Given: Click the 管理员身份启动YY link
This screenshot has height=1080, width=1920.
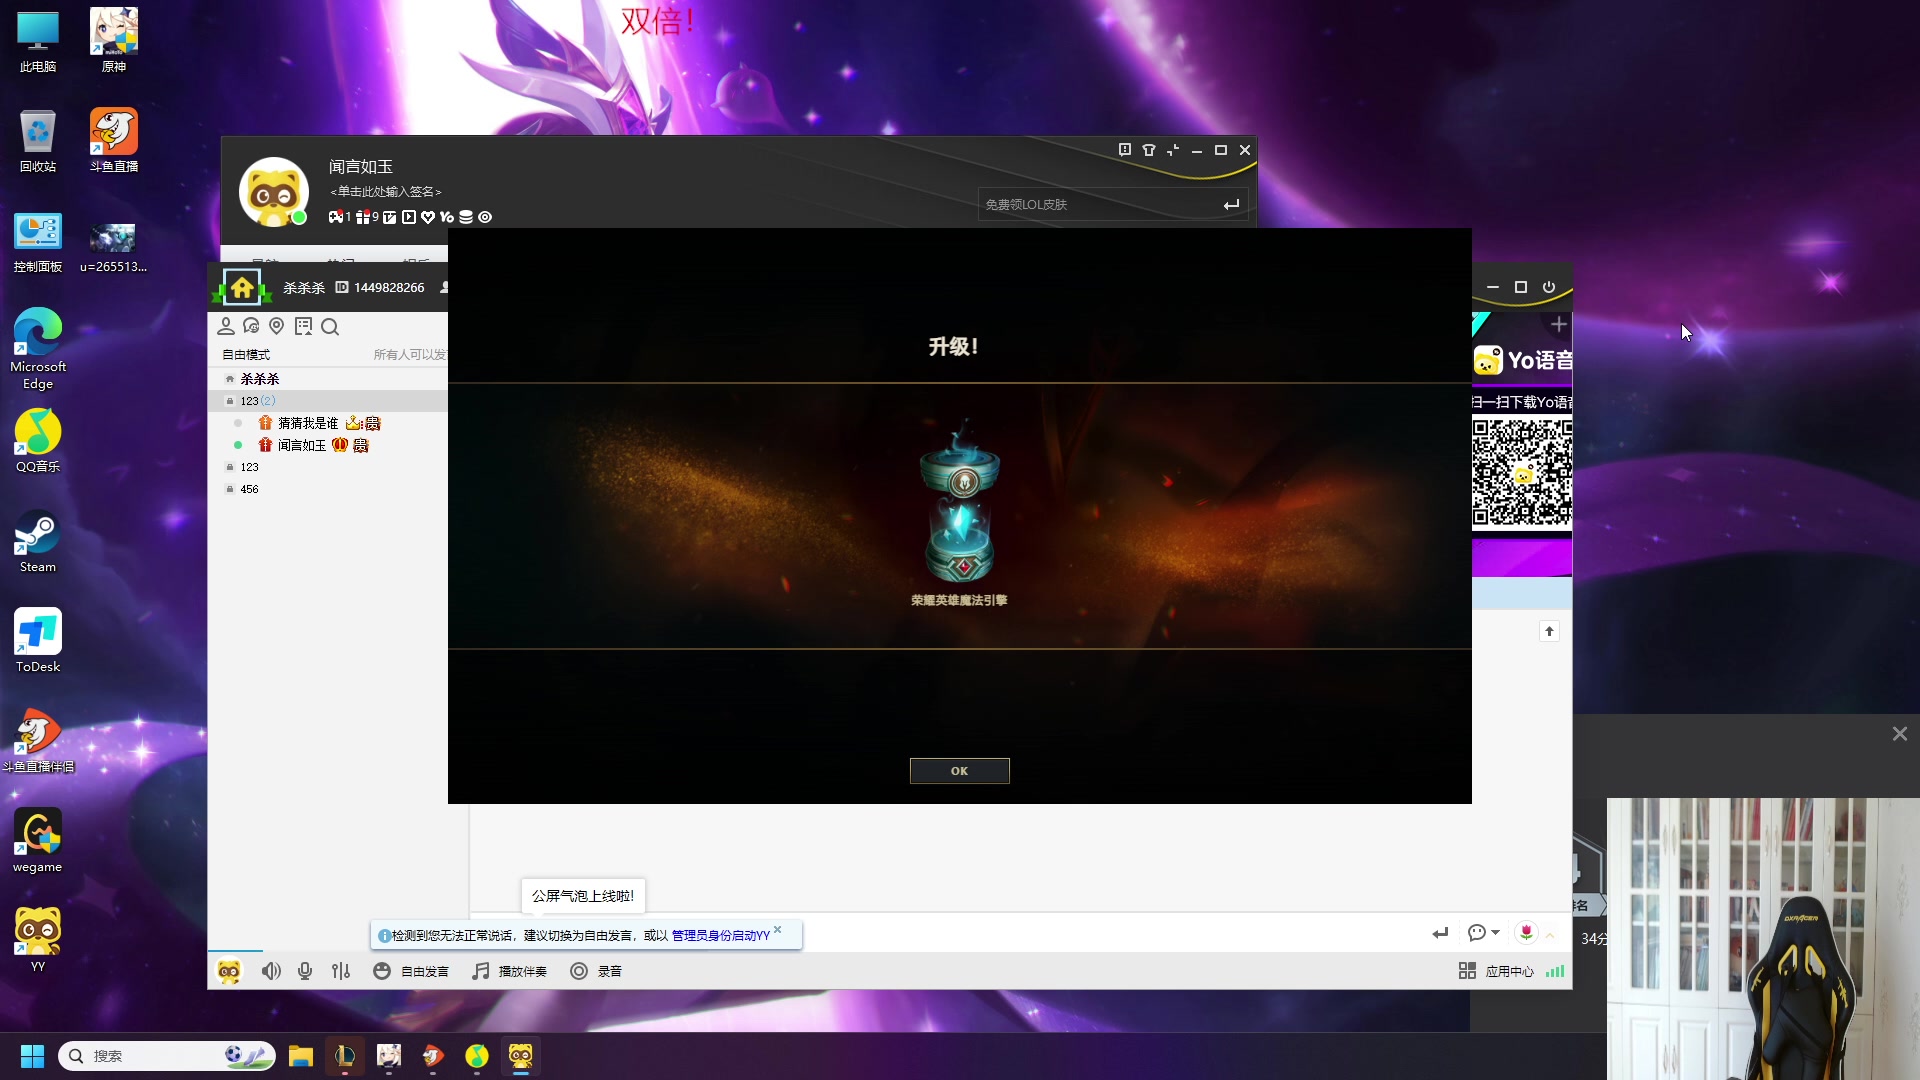Looking at the screenshot, I should click(721, 936).
